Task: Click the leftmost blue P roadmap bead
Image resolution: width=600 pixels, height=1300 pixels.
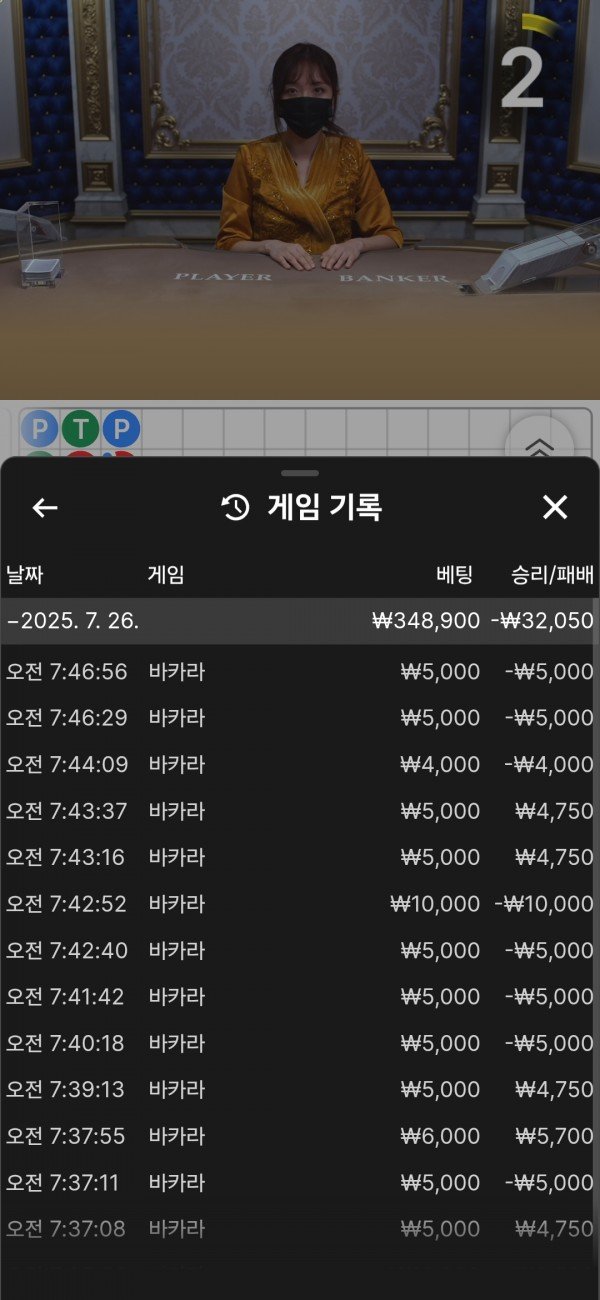Action: 39,430
